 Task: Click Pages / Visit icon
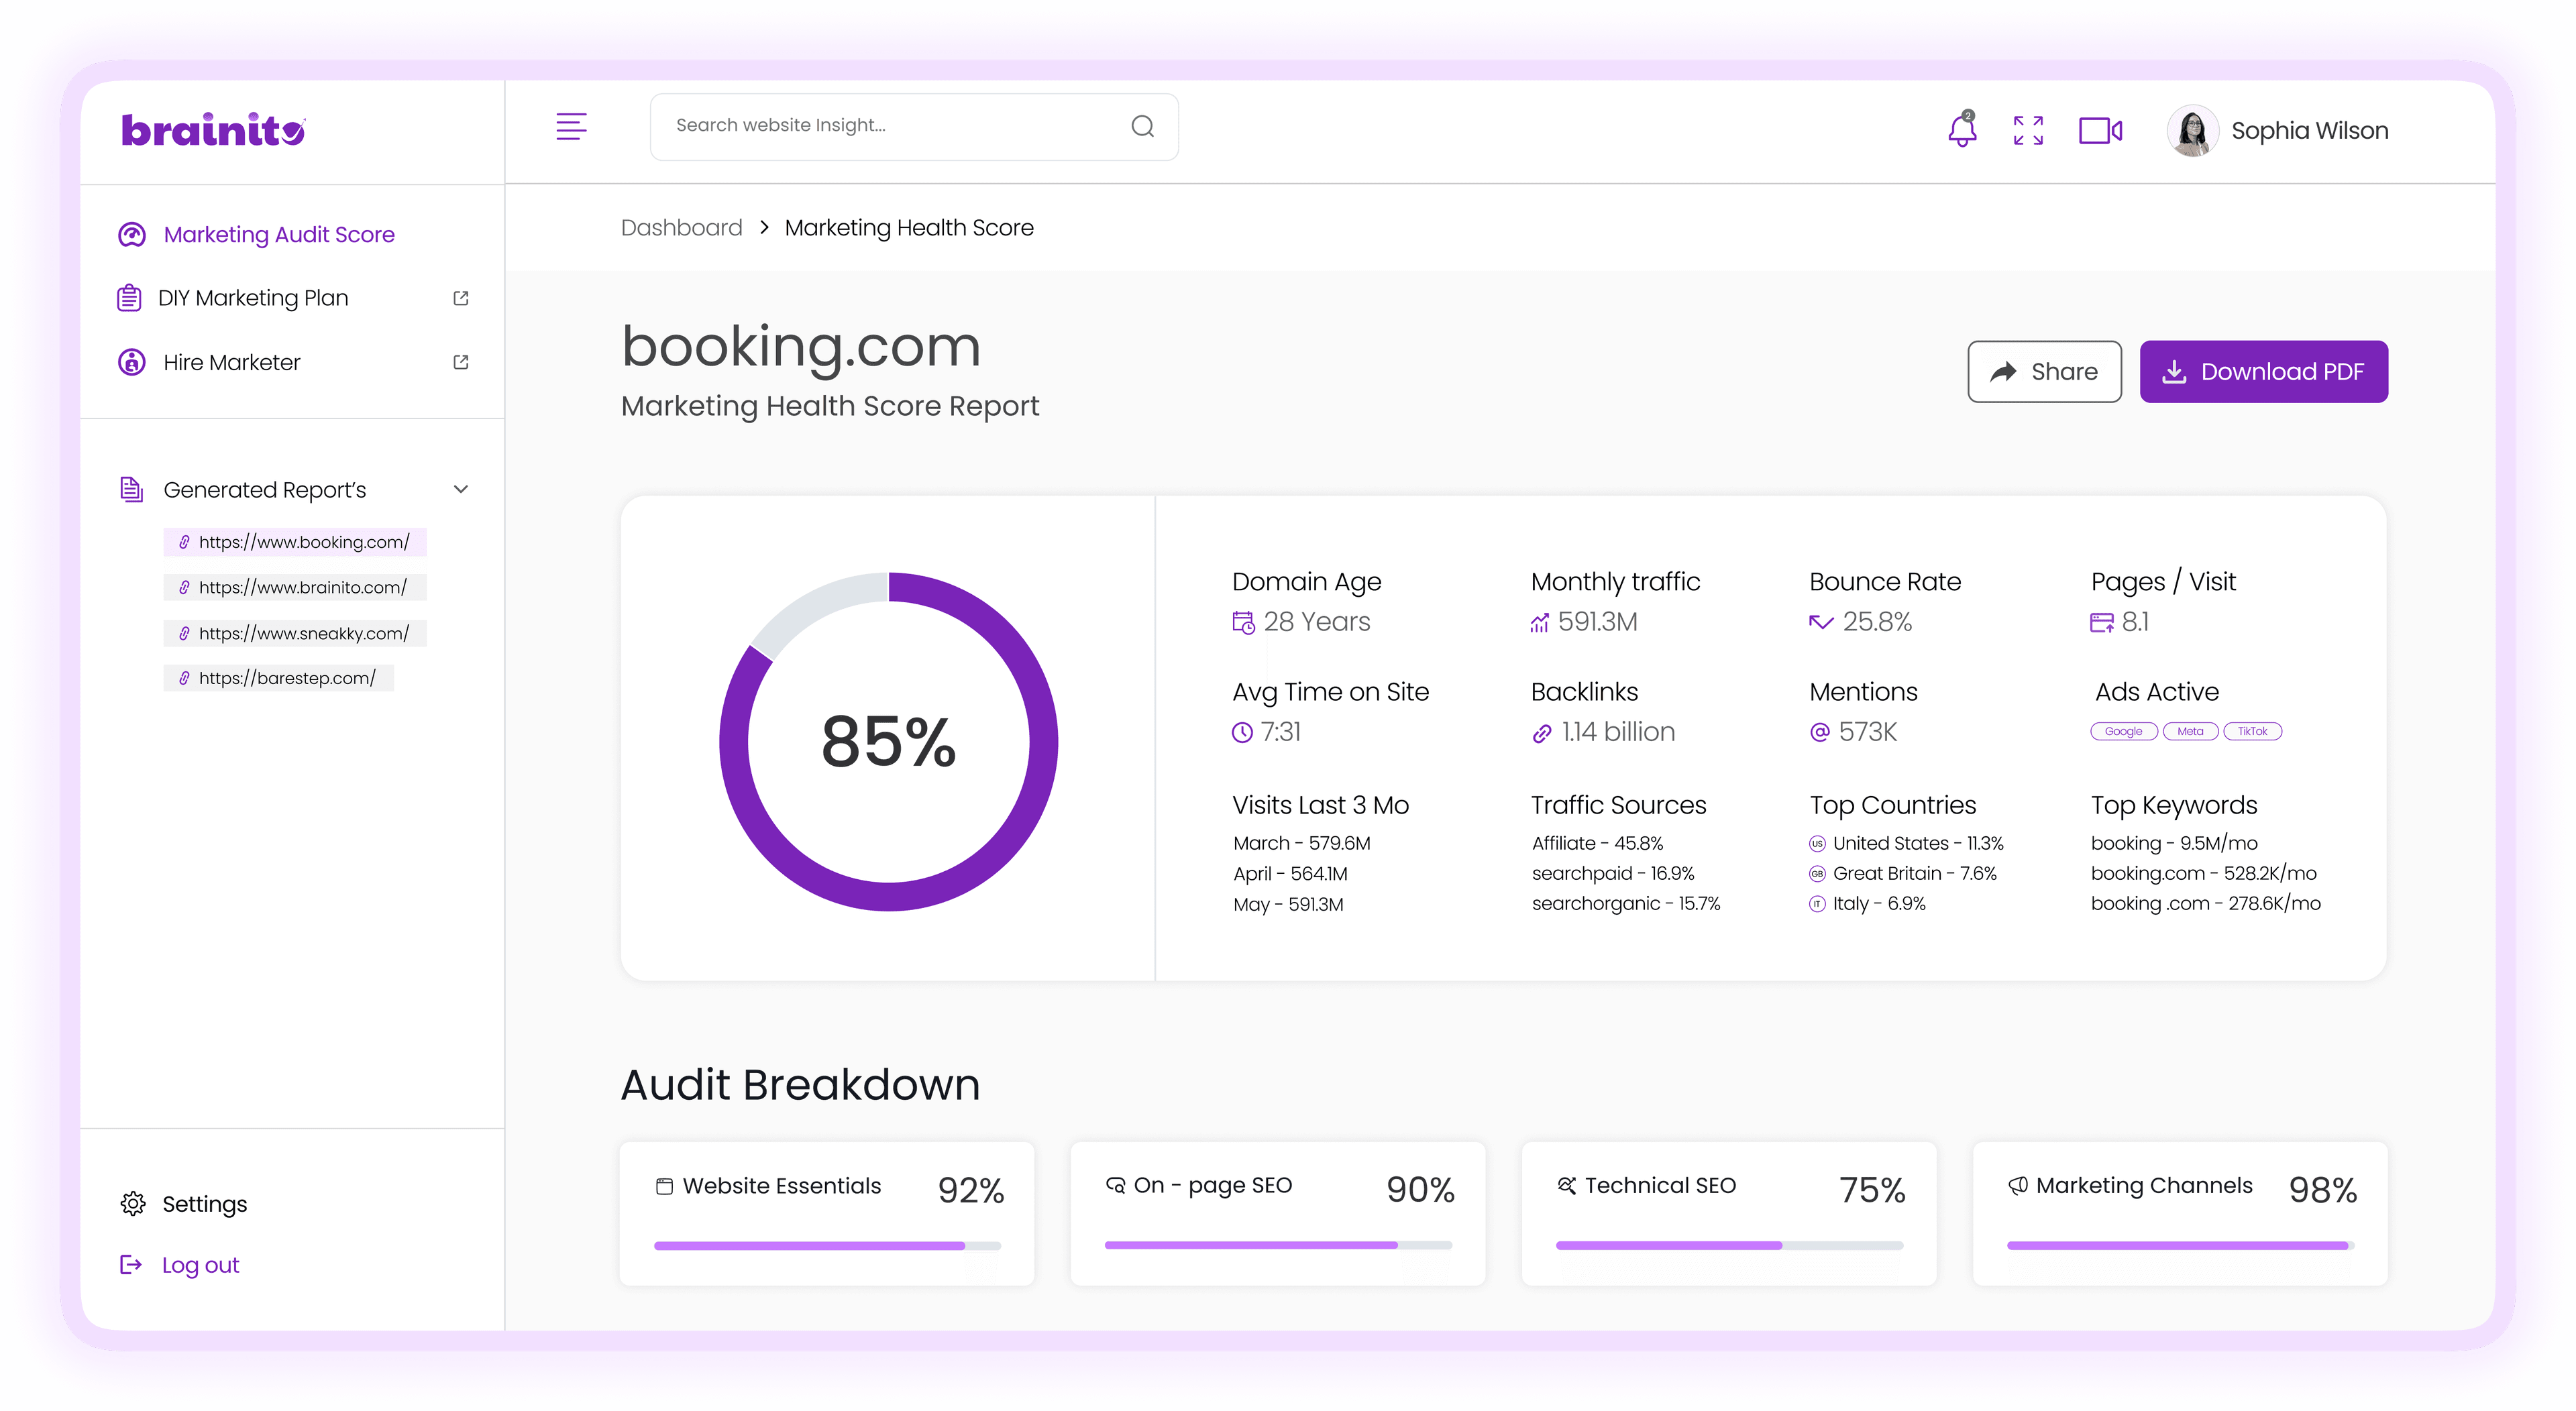[x=2102, y=622]
